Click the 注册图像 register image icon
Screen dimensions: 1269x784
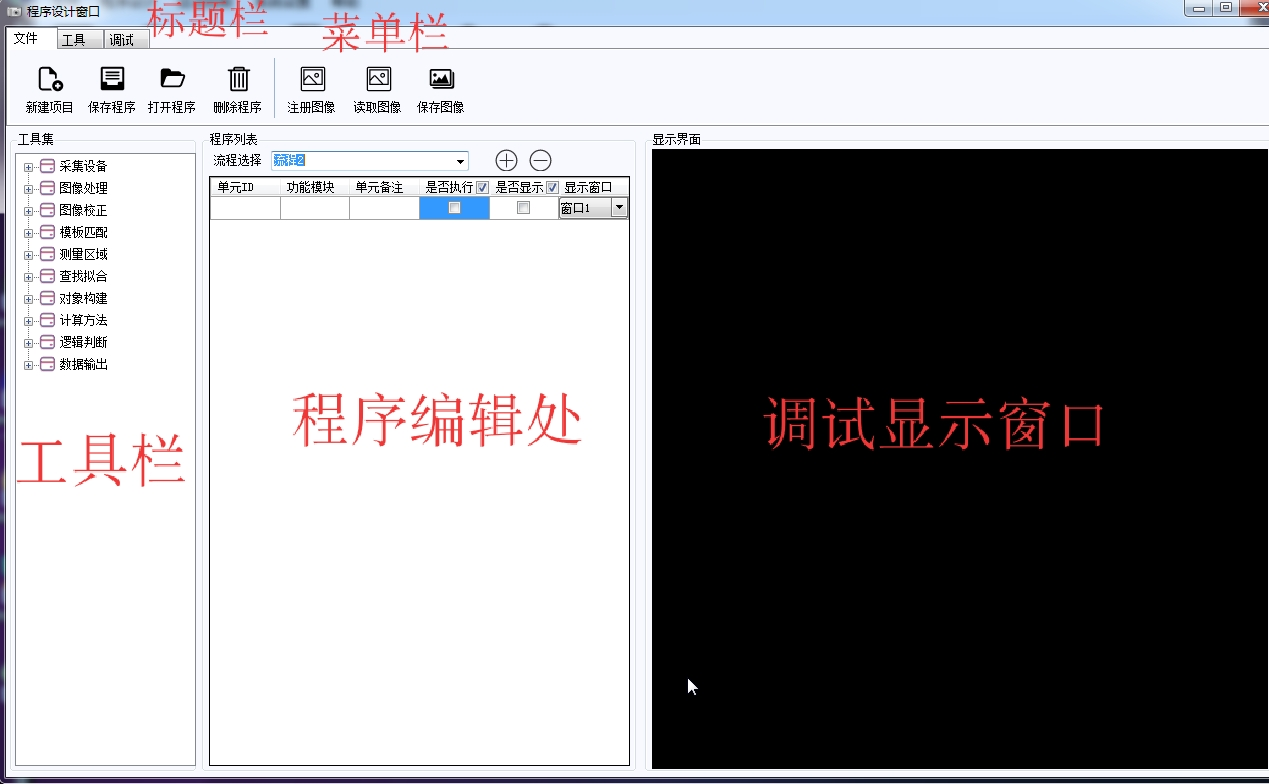point(312,80)
